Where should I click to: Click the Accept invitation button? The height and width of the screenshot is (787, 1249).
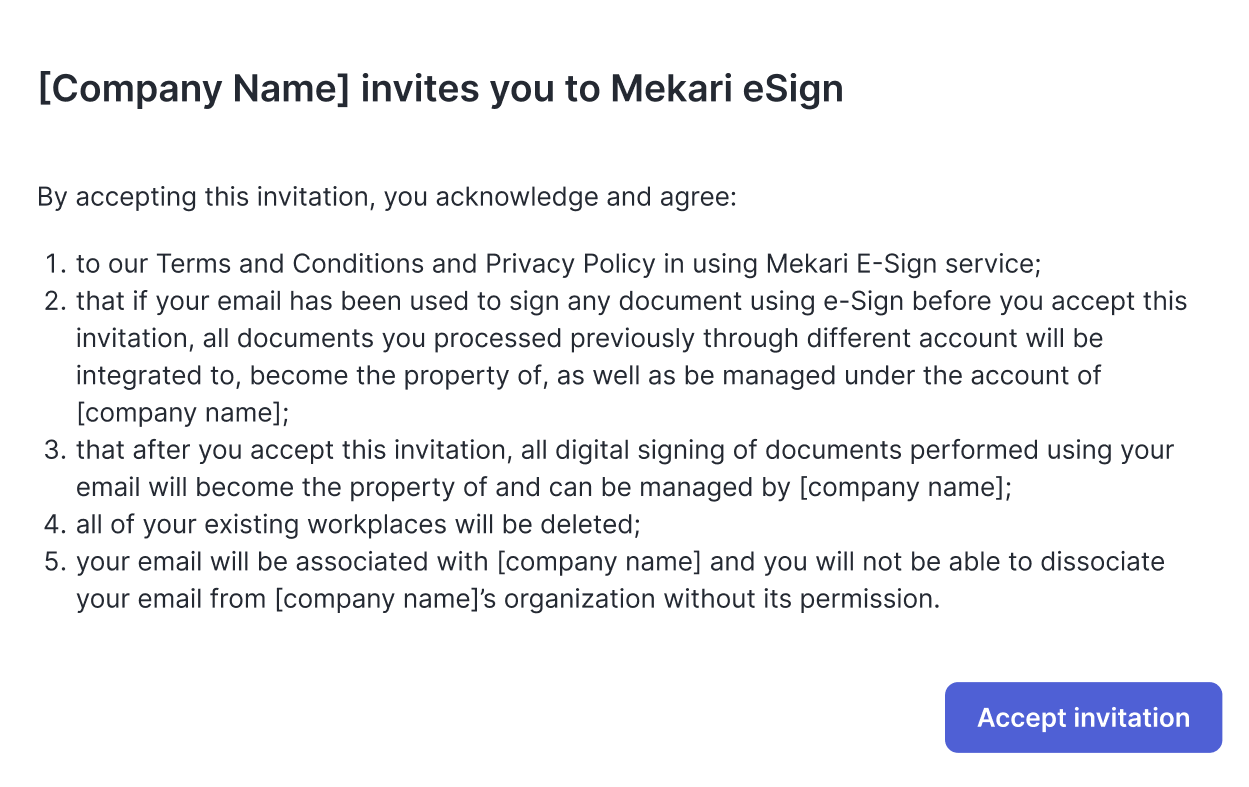[x=1083, y=717]
